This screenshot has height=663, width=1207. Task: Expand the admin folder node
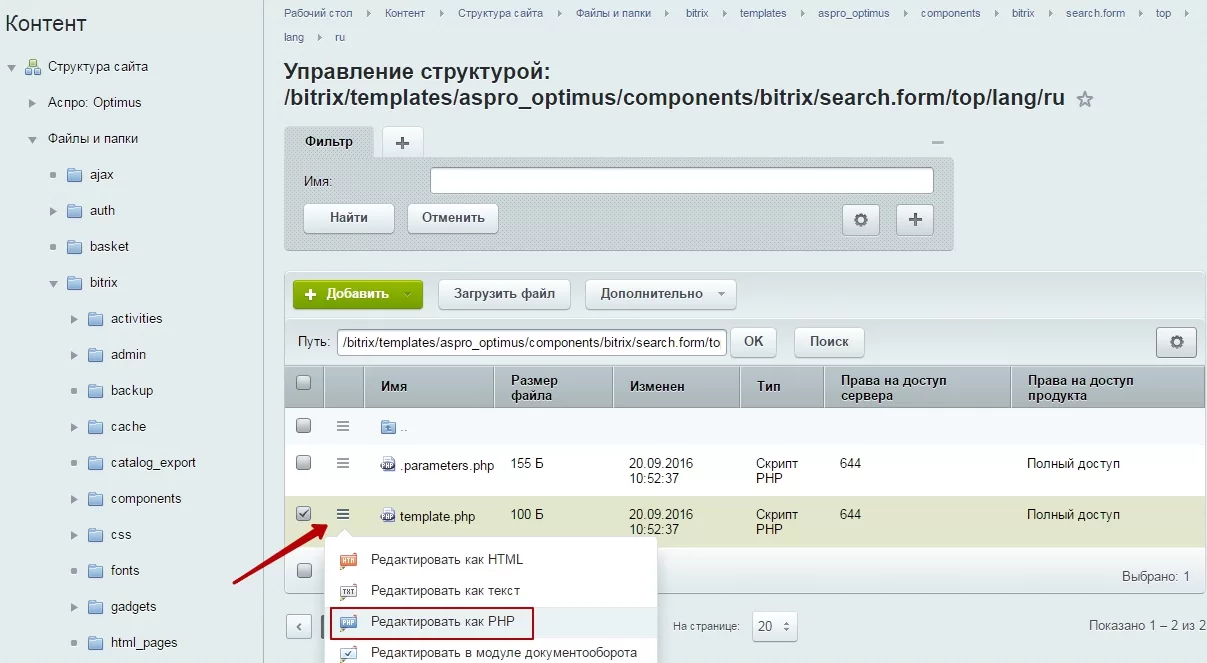[x=75, y=355]
